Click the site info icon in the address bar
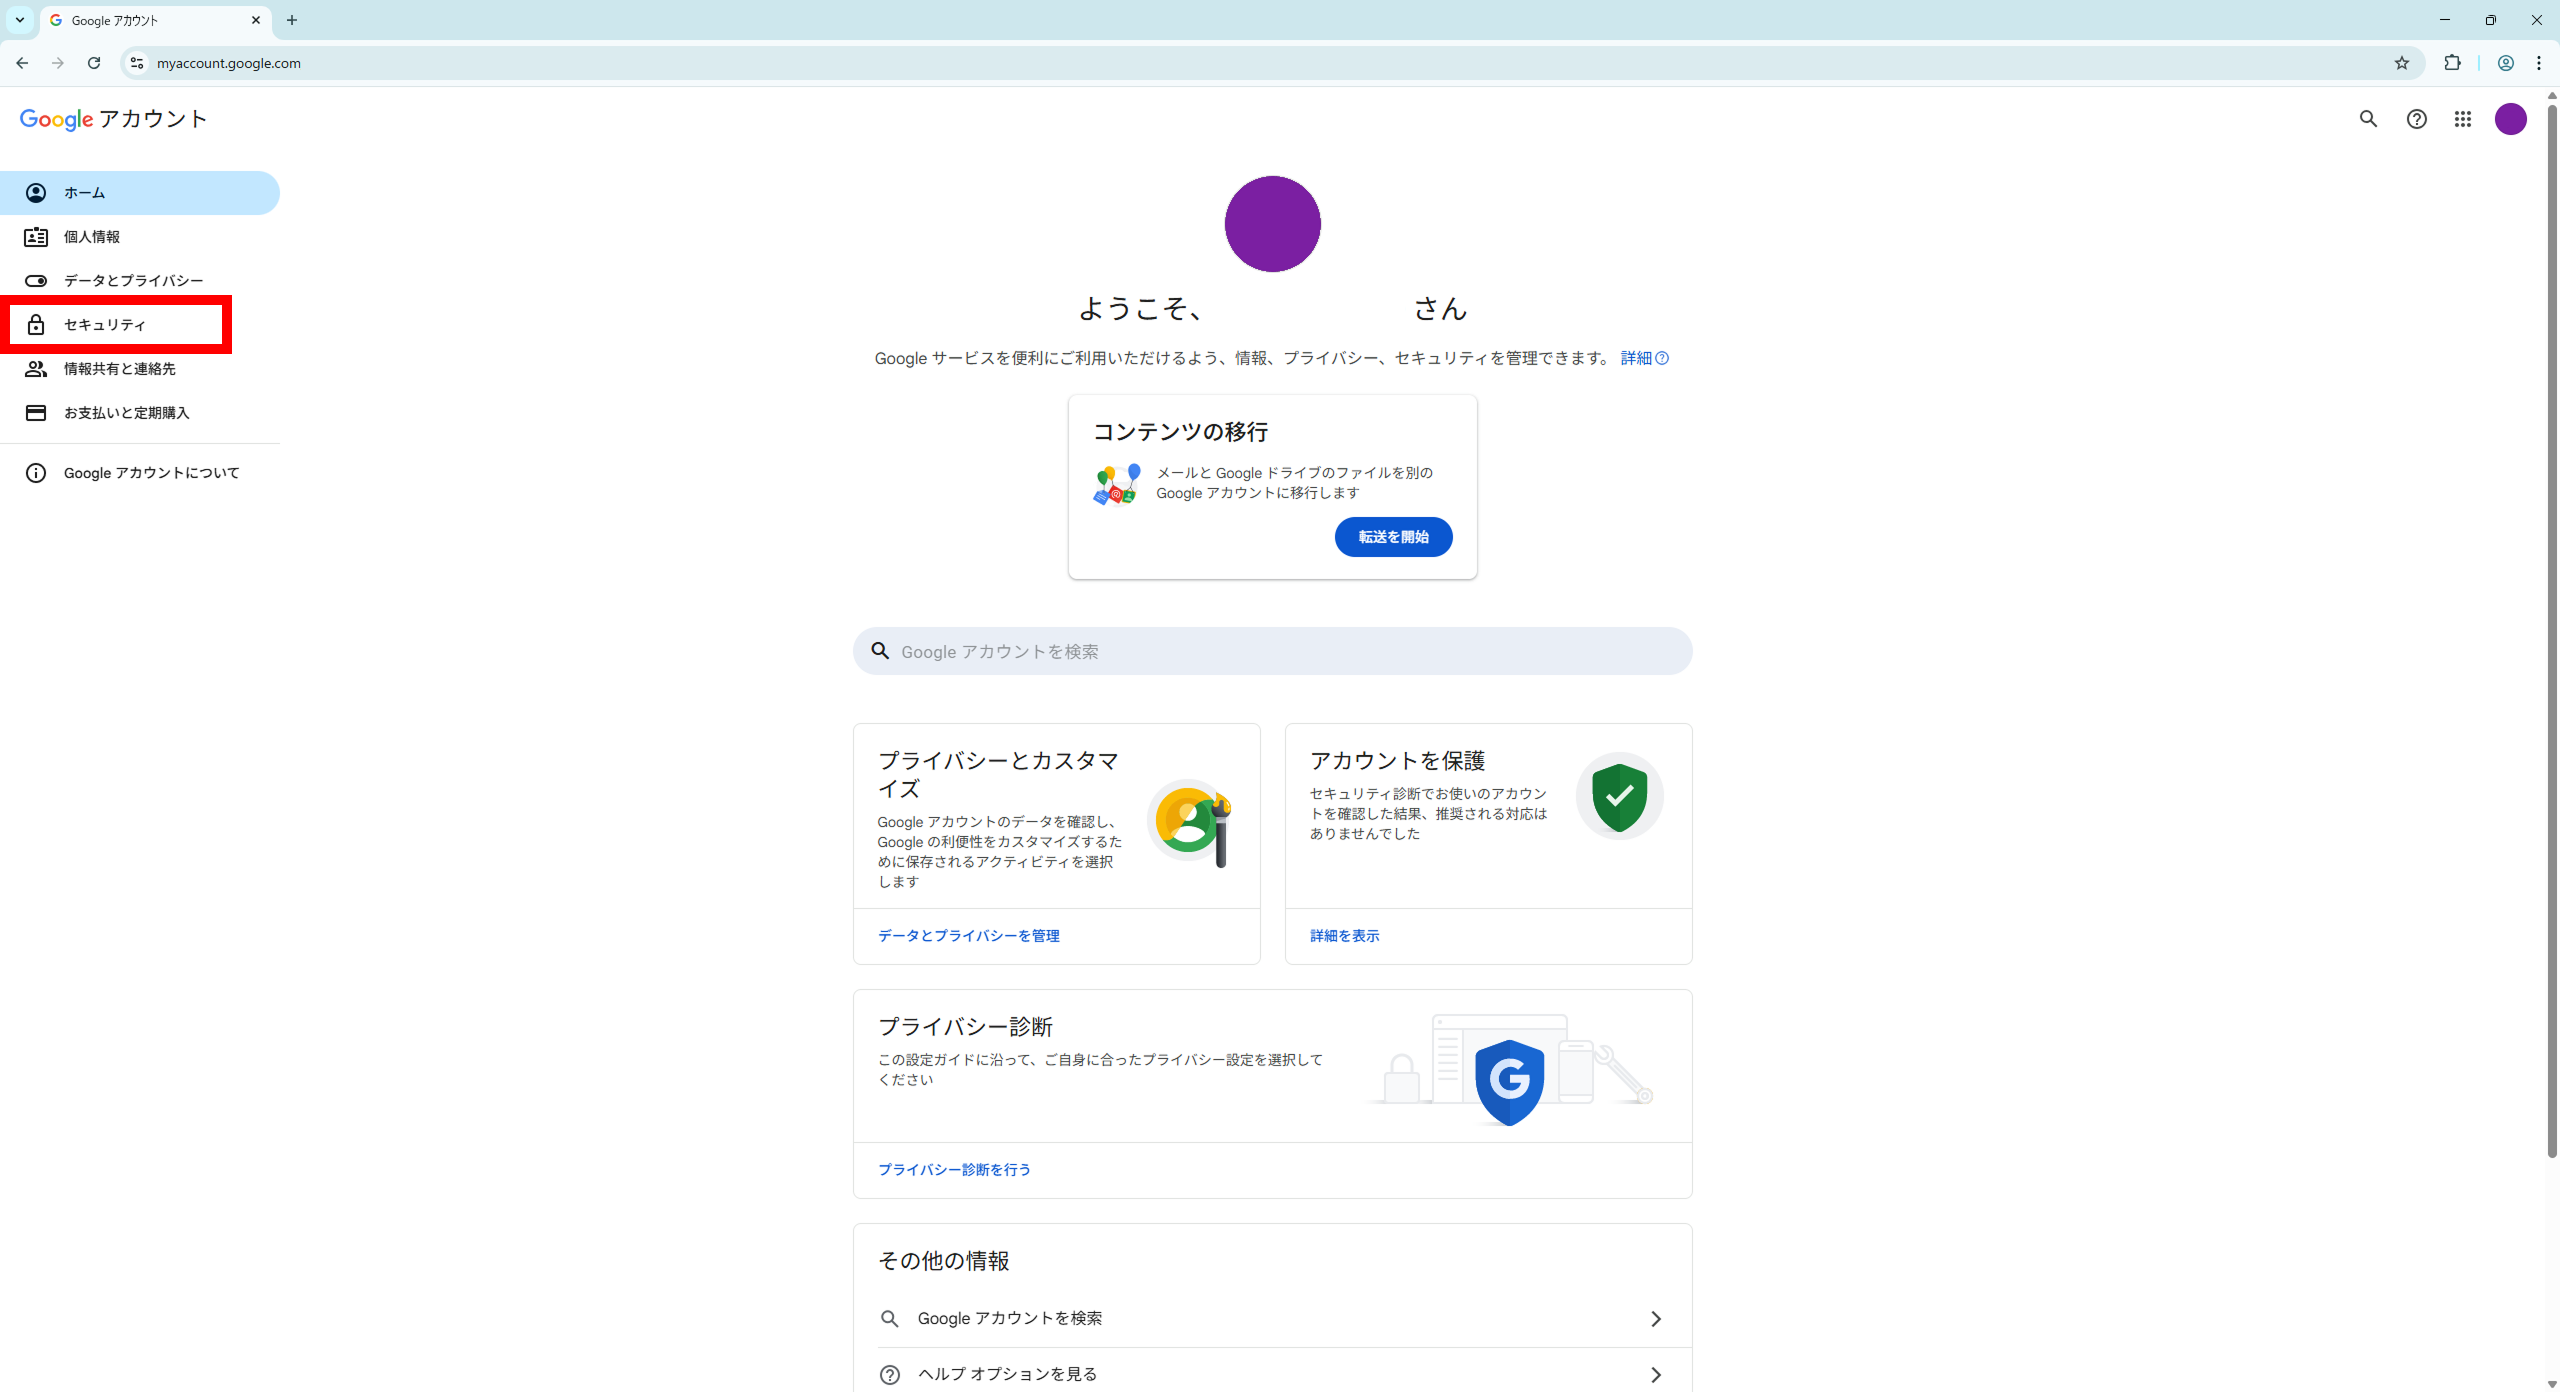 137,63
